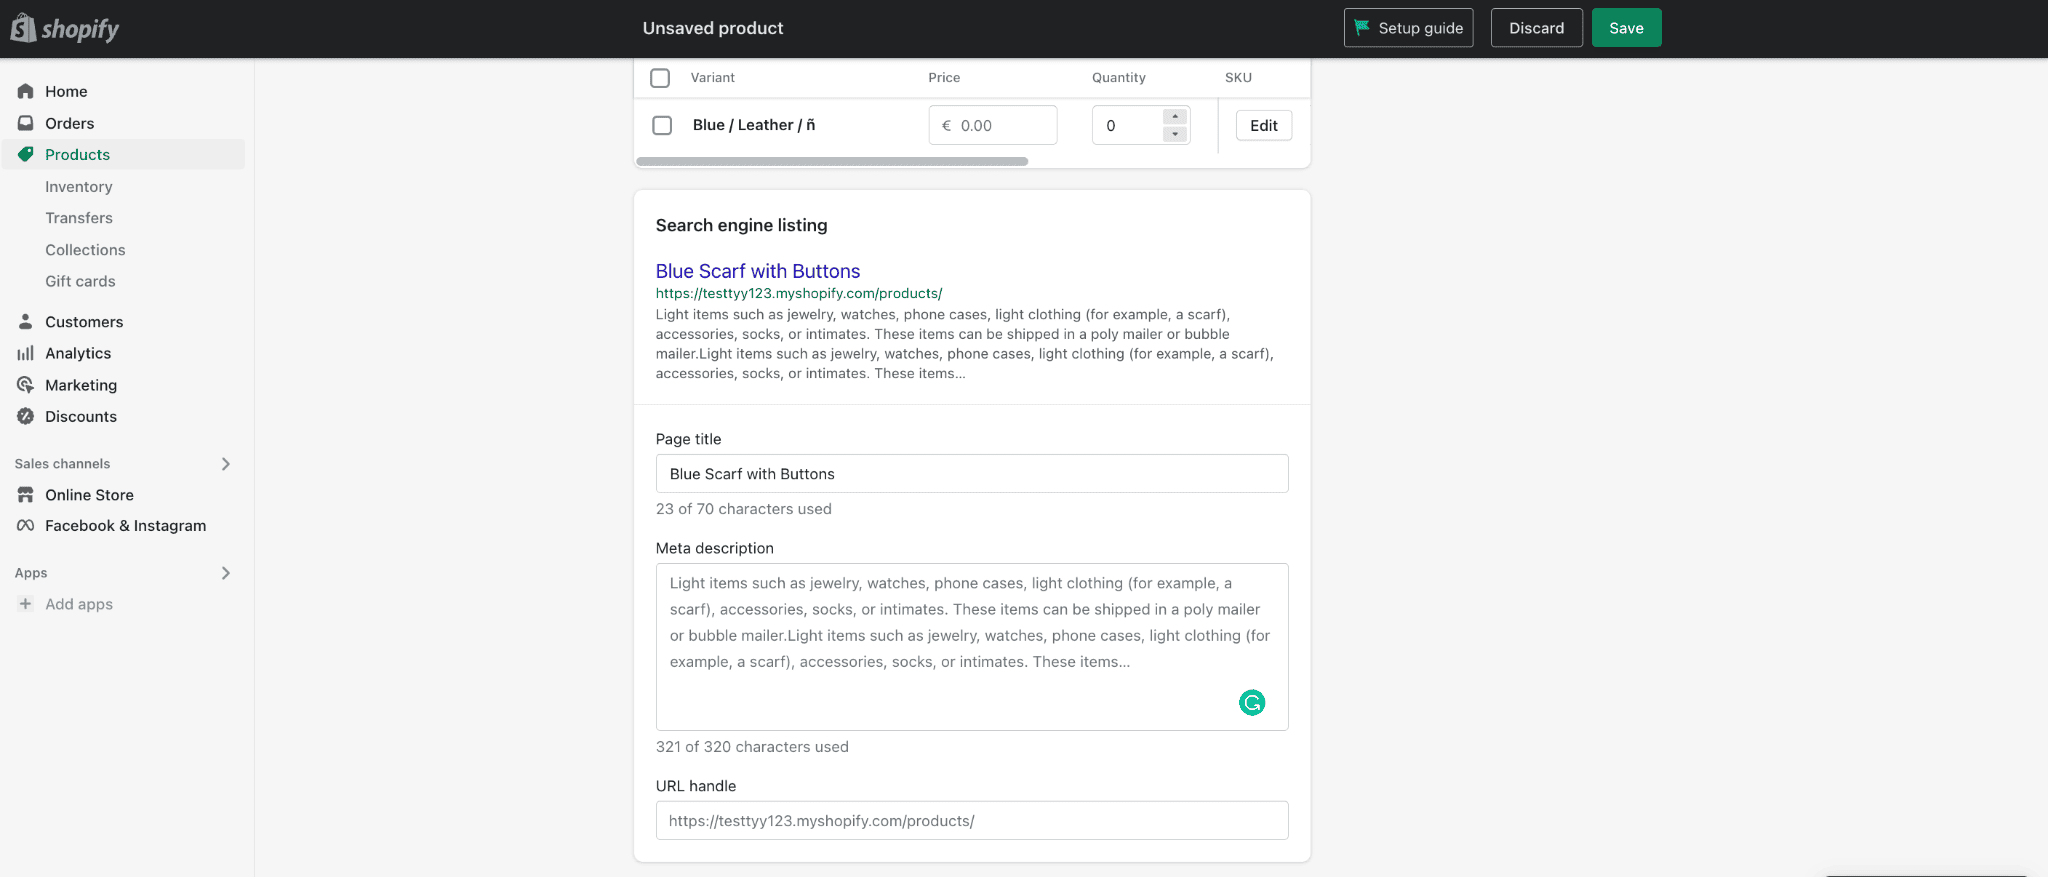Tick the select-all variants checkbox
The height and width of the screenshot is (877, 2048).
[x=660, y=77]
